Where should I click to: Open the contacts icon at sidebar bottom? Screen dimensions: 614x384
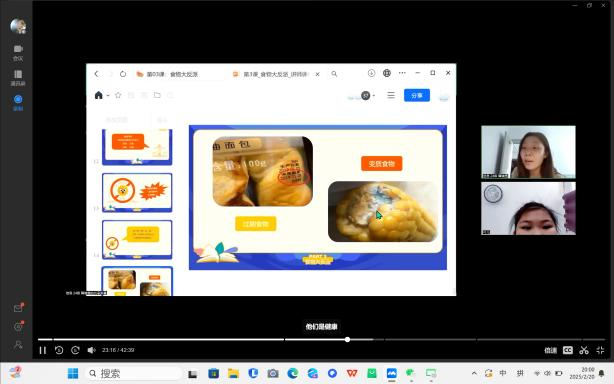18,344
